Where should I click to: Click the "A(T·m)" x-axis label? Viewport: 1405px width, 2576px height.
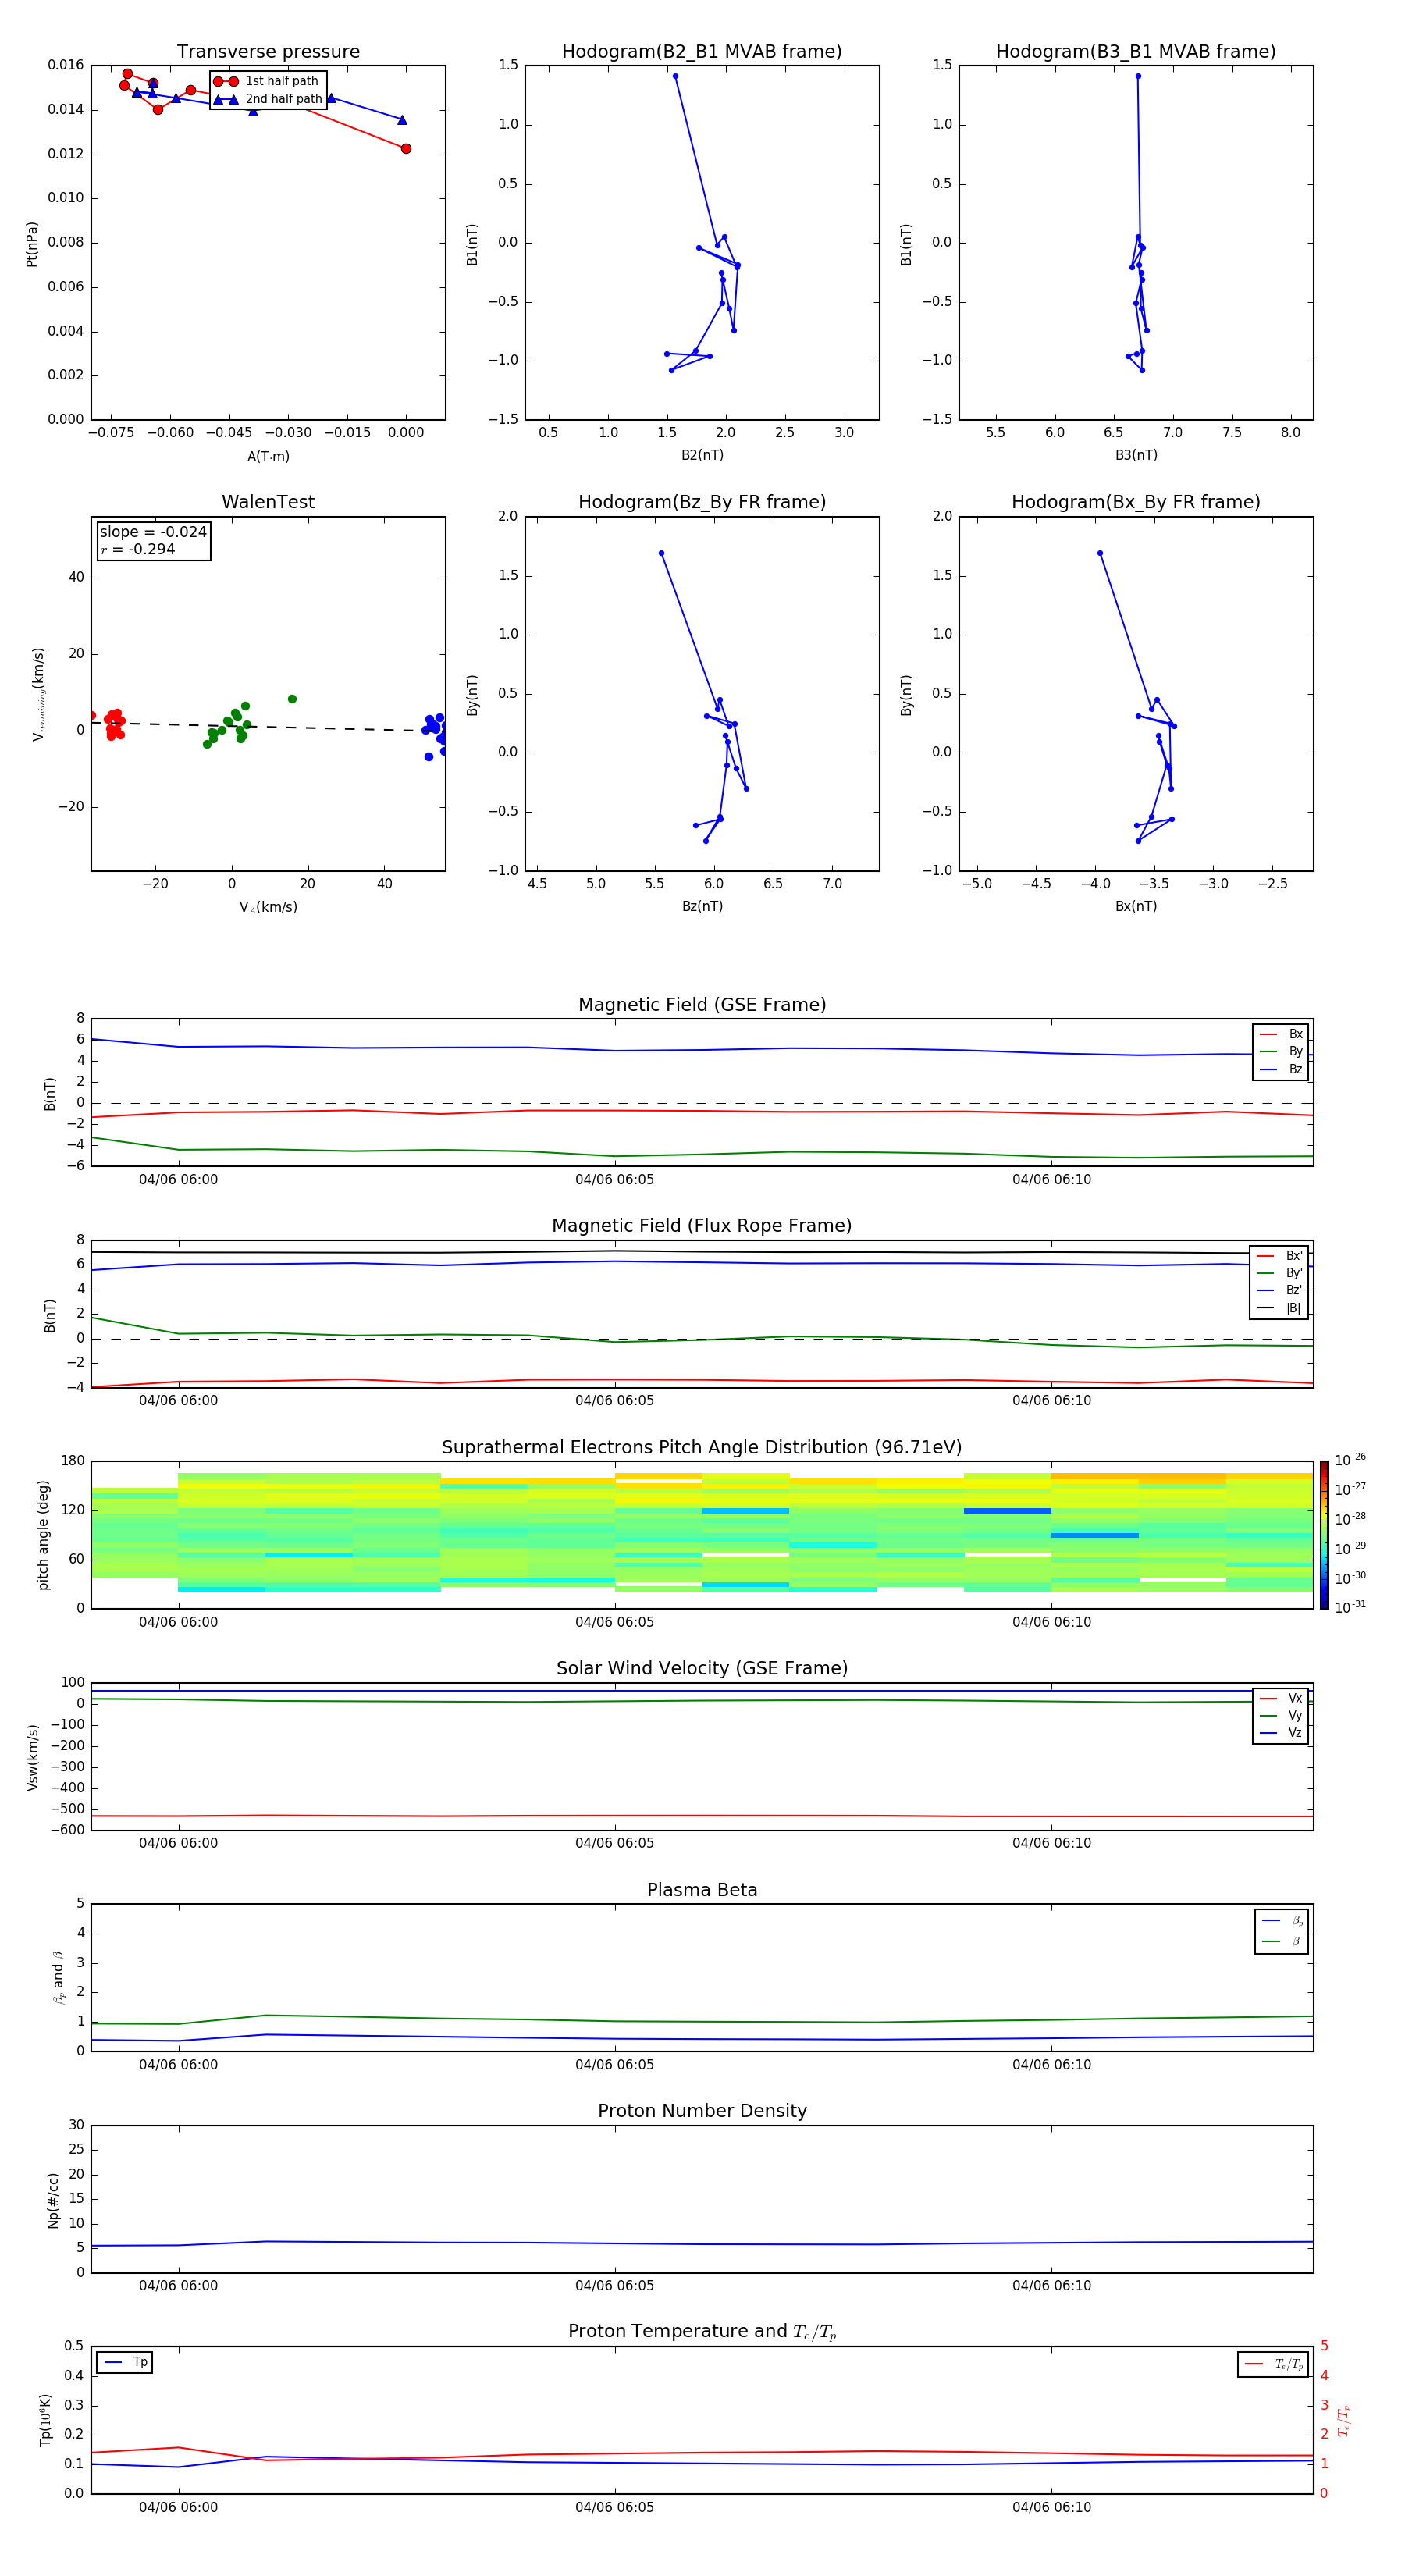[268, 457]
